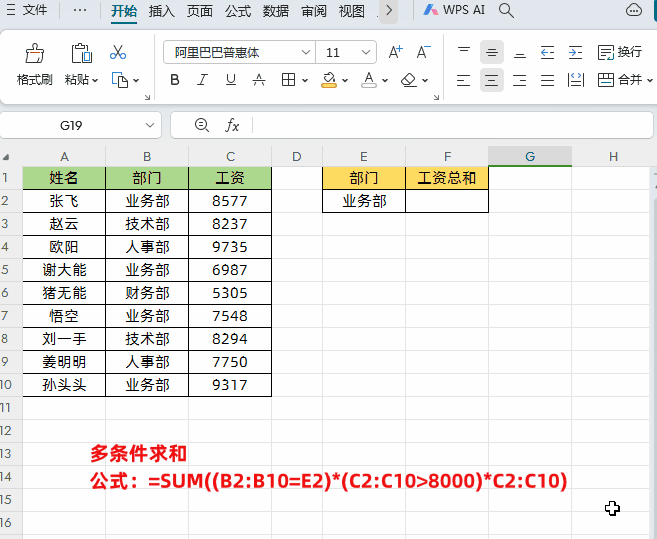Select cell F2 under 工资总和
Viewport: 657px width, 539px height.
pos(447,201)
